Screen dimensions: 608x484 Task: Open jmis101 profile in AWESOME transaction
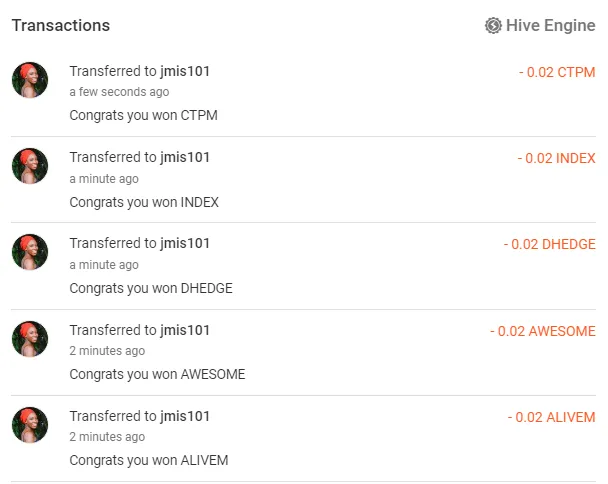[x=185, y=330]
